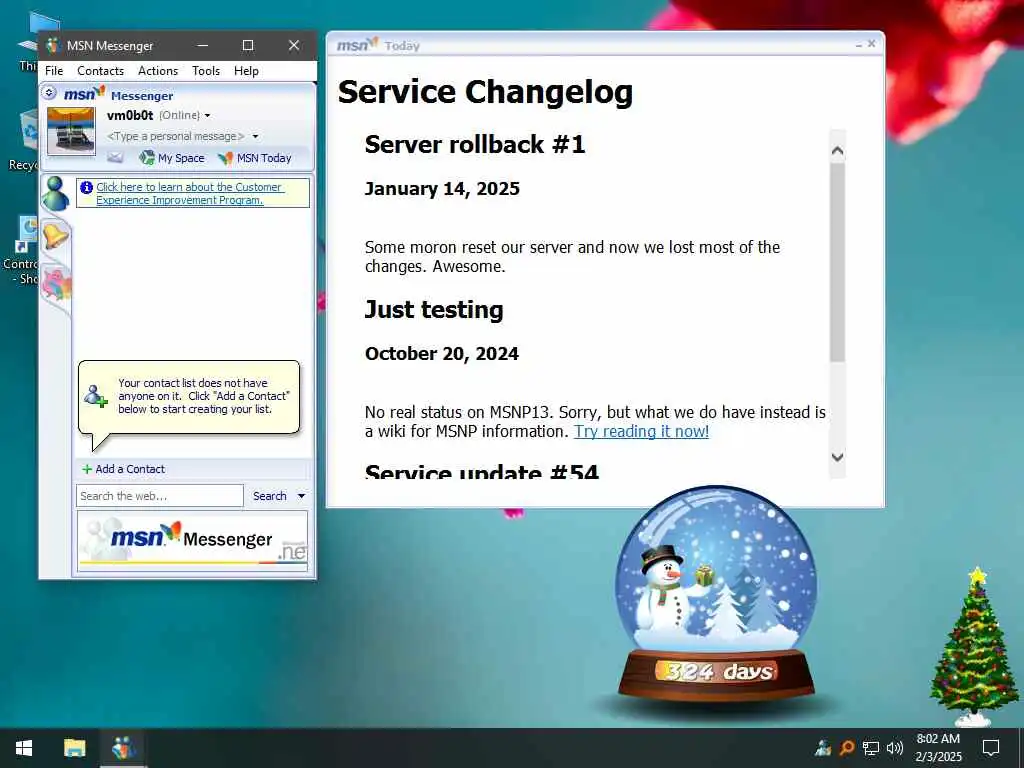Open MSN Today butterfly button

click(x=255, y=158)
